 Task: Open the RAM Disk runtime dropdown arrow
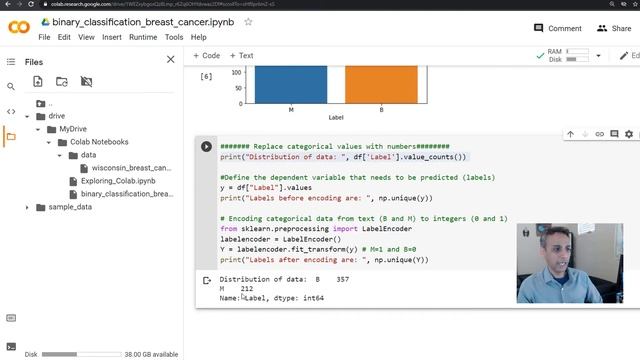click(x=598, y=56)
